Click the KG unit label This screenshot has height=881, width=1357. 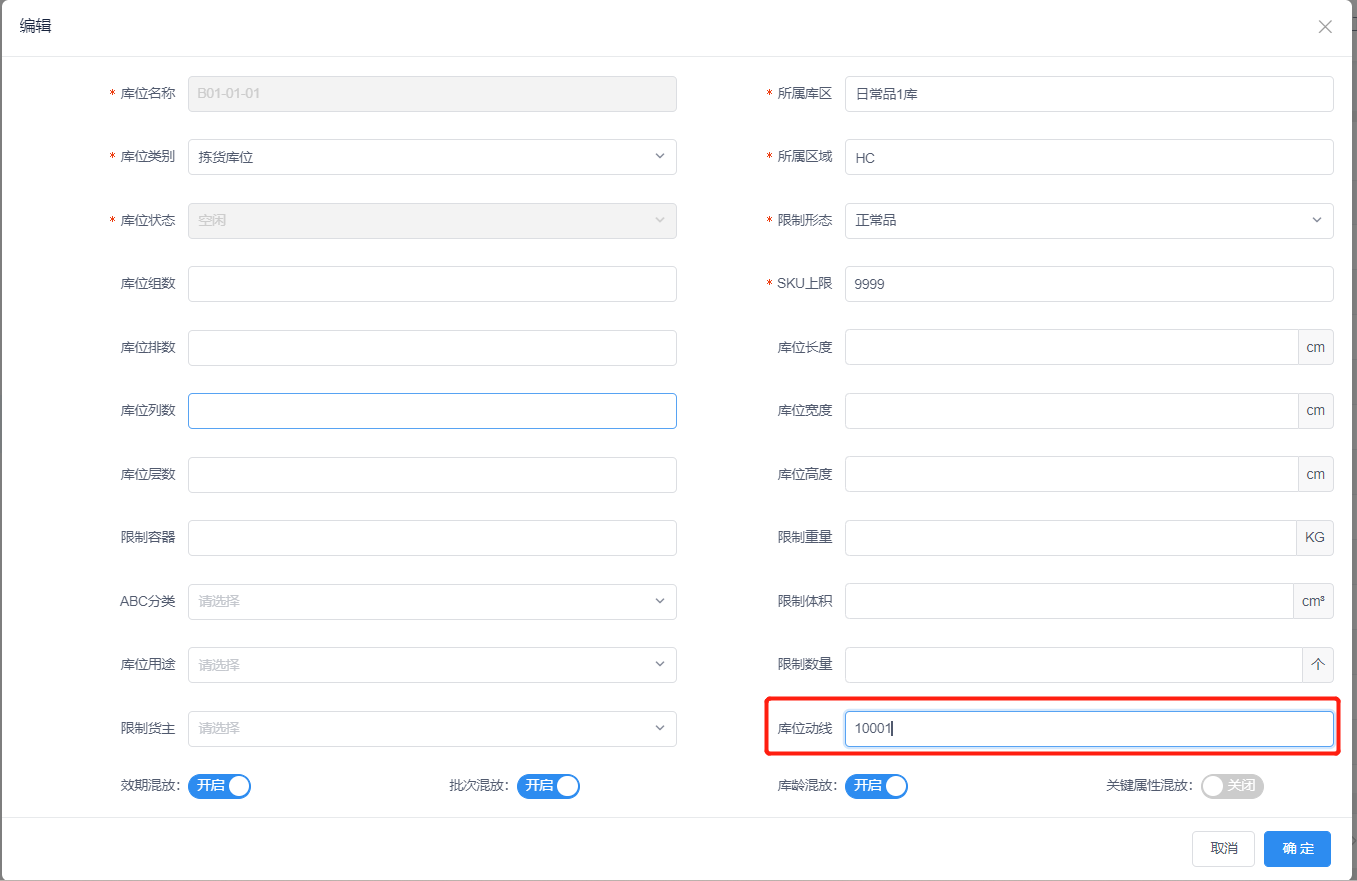[x=1315, y=538]
